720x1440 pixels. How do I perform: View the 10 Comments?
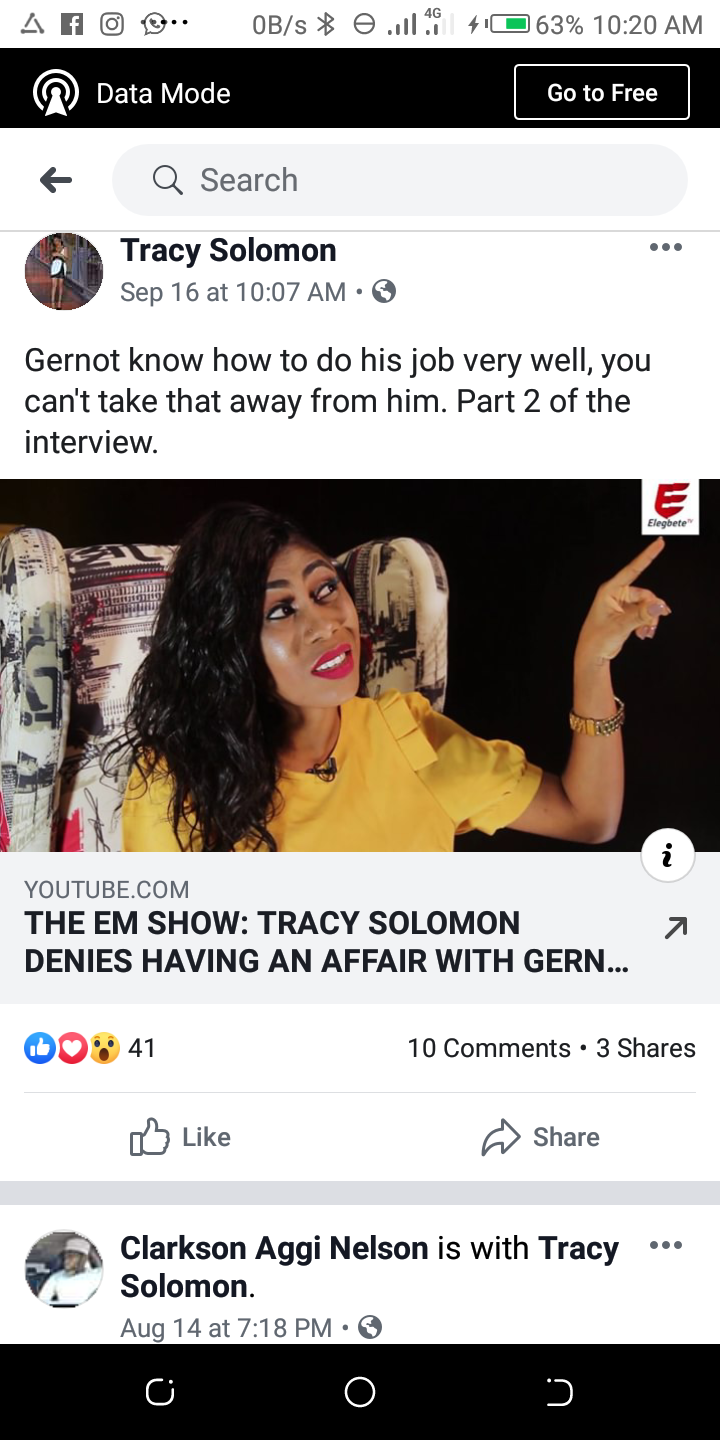click(x=489, y=1048)
